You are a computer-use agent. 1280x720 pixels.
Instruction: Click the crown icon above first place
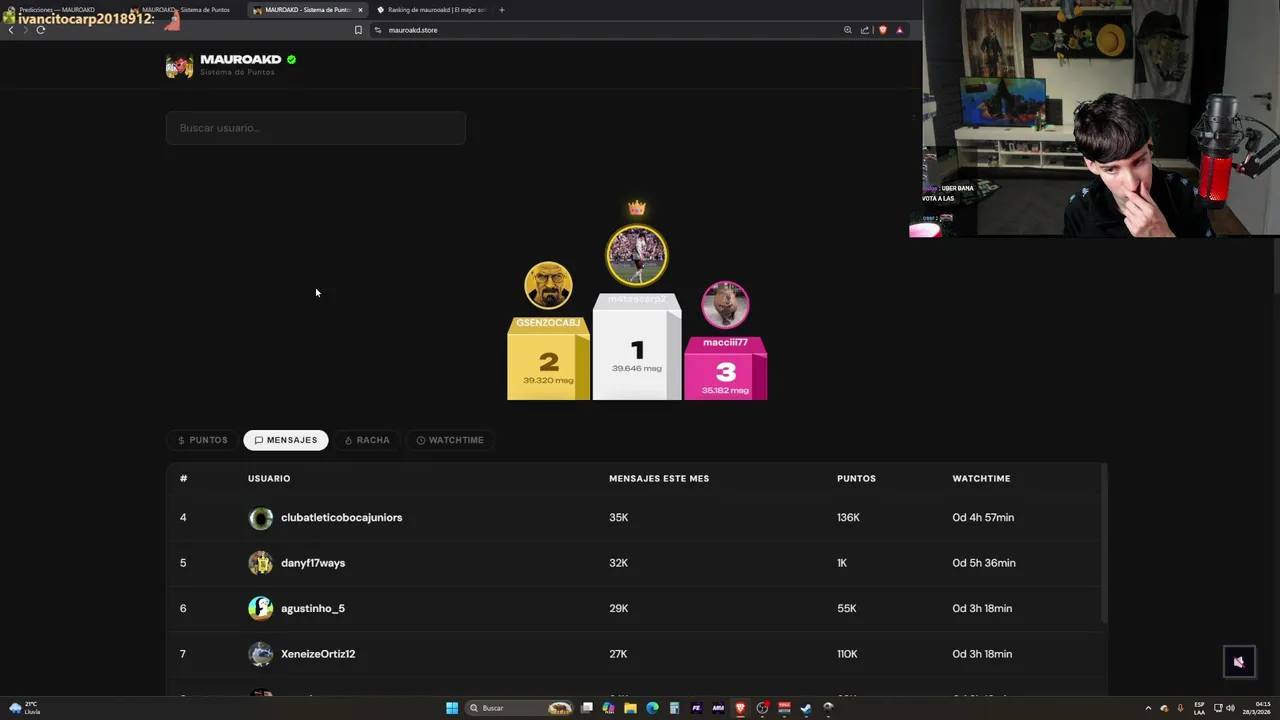pos(637,208)
